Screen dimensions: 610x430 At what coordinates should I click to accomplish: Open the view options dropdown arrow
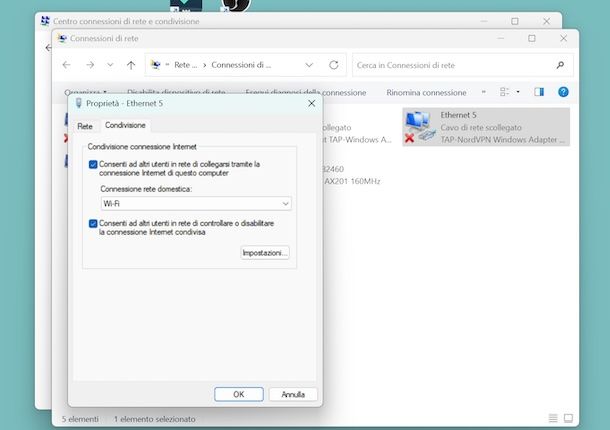(x=518, y=92)
